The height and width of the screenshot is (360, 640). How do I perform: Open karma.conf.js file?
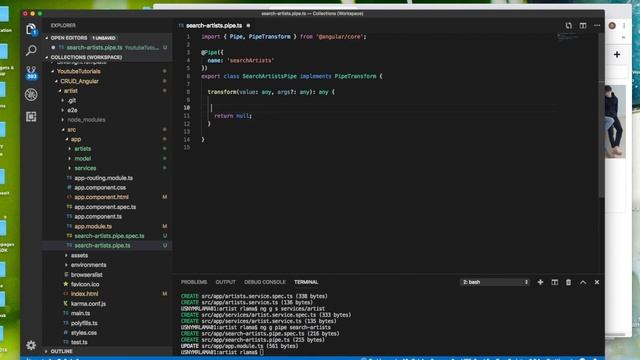88,304
